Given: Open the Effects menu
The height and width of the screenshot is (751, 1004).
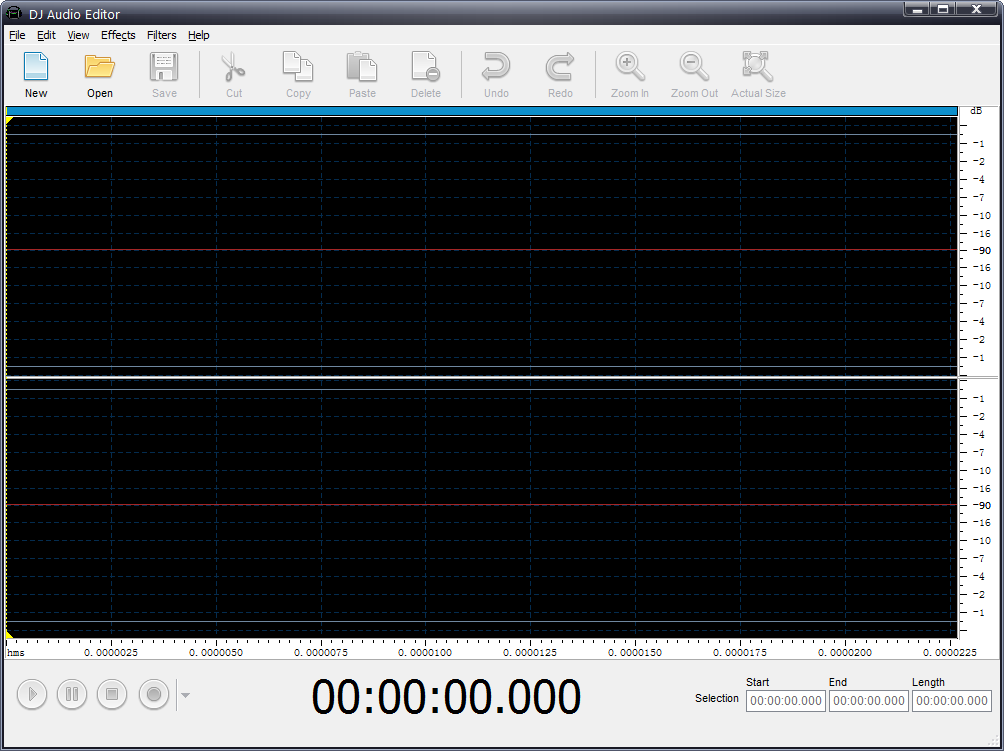Looking at the screenshot, I should coord(118,35).
